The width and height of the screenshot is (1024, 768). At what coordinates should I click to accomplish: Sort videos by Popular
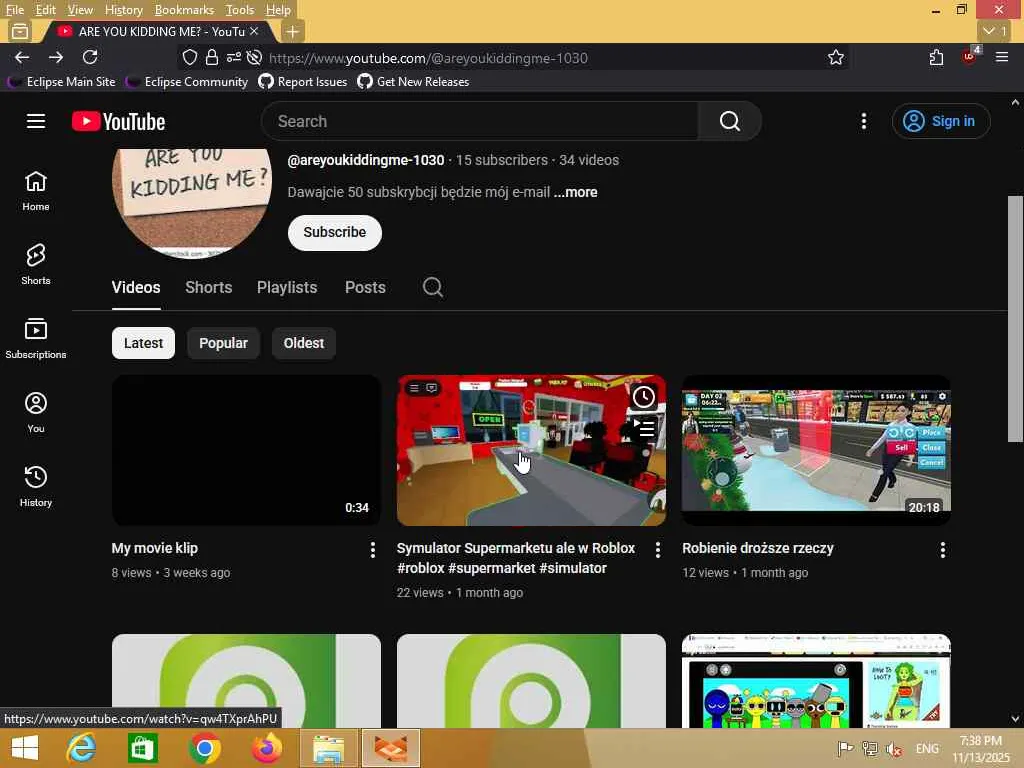(223, 343)
